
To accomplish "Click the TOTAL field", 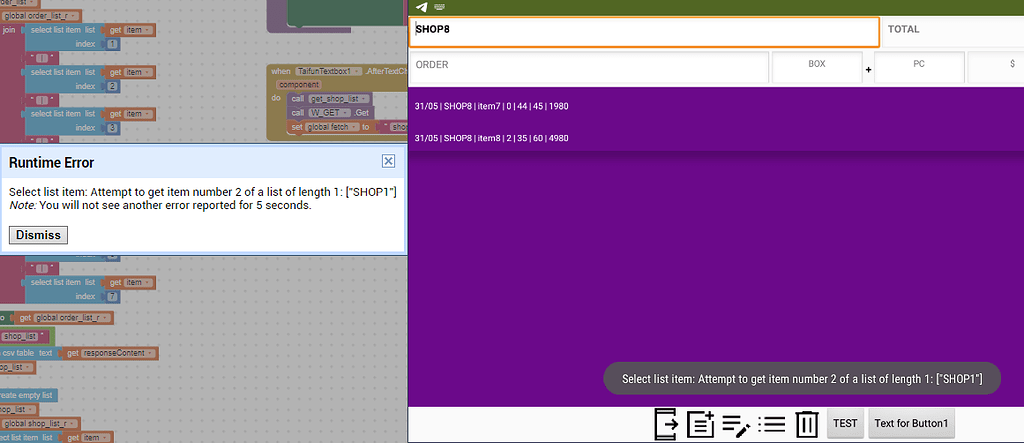I will click(952, 31).
